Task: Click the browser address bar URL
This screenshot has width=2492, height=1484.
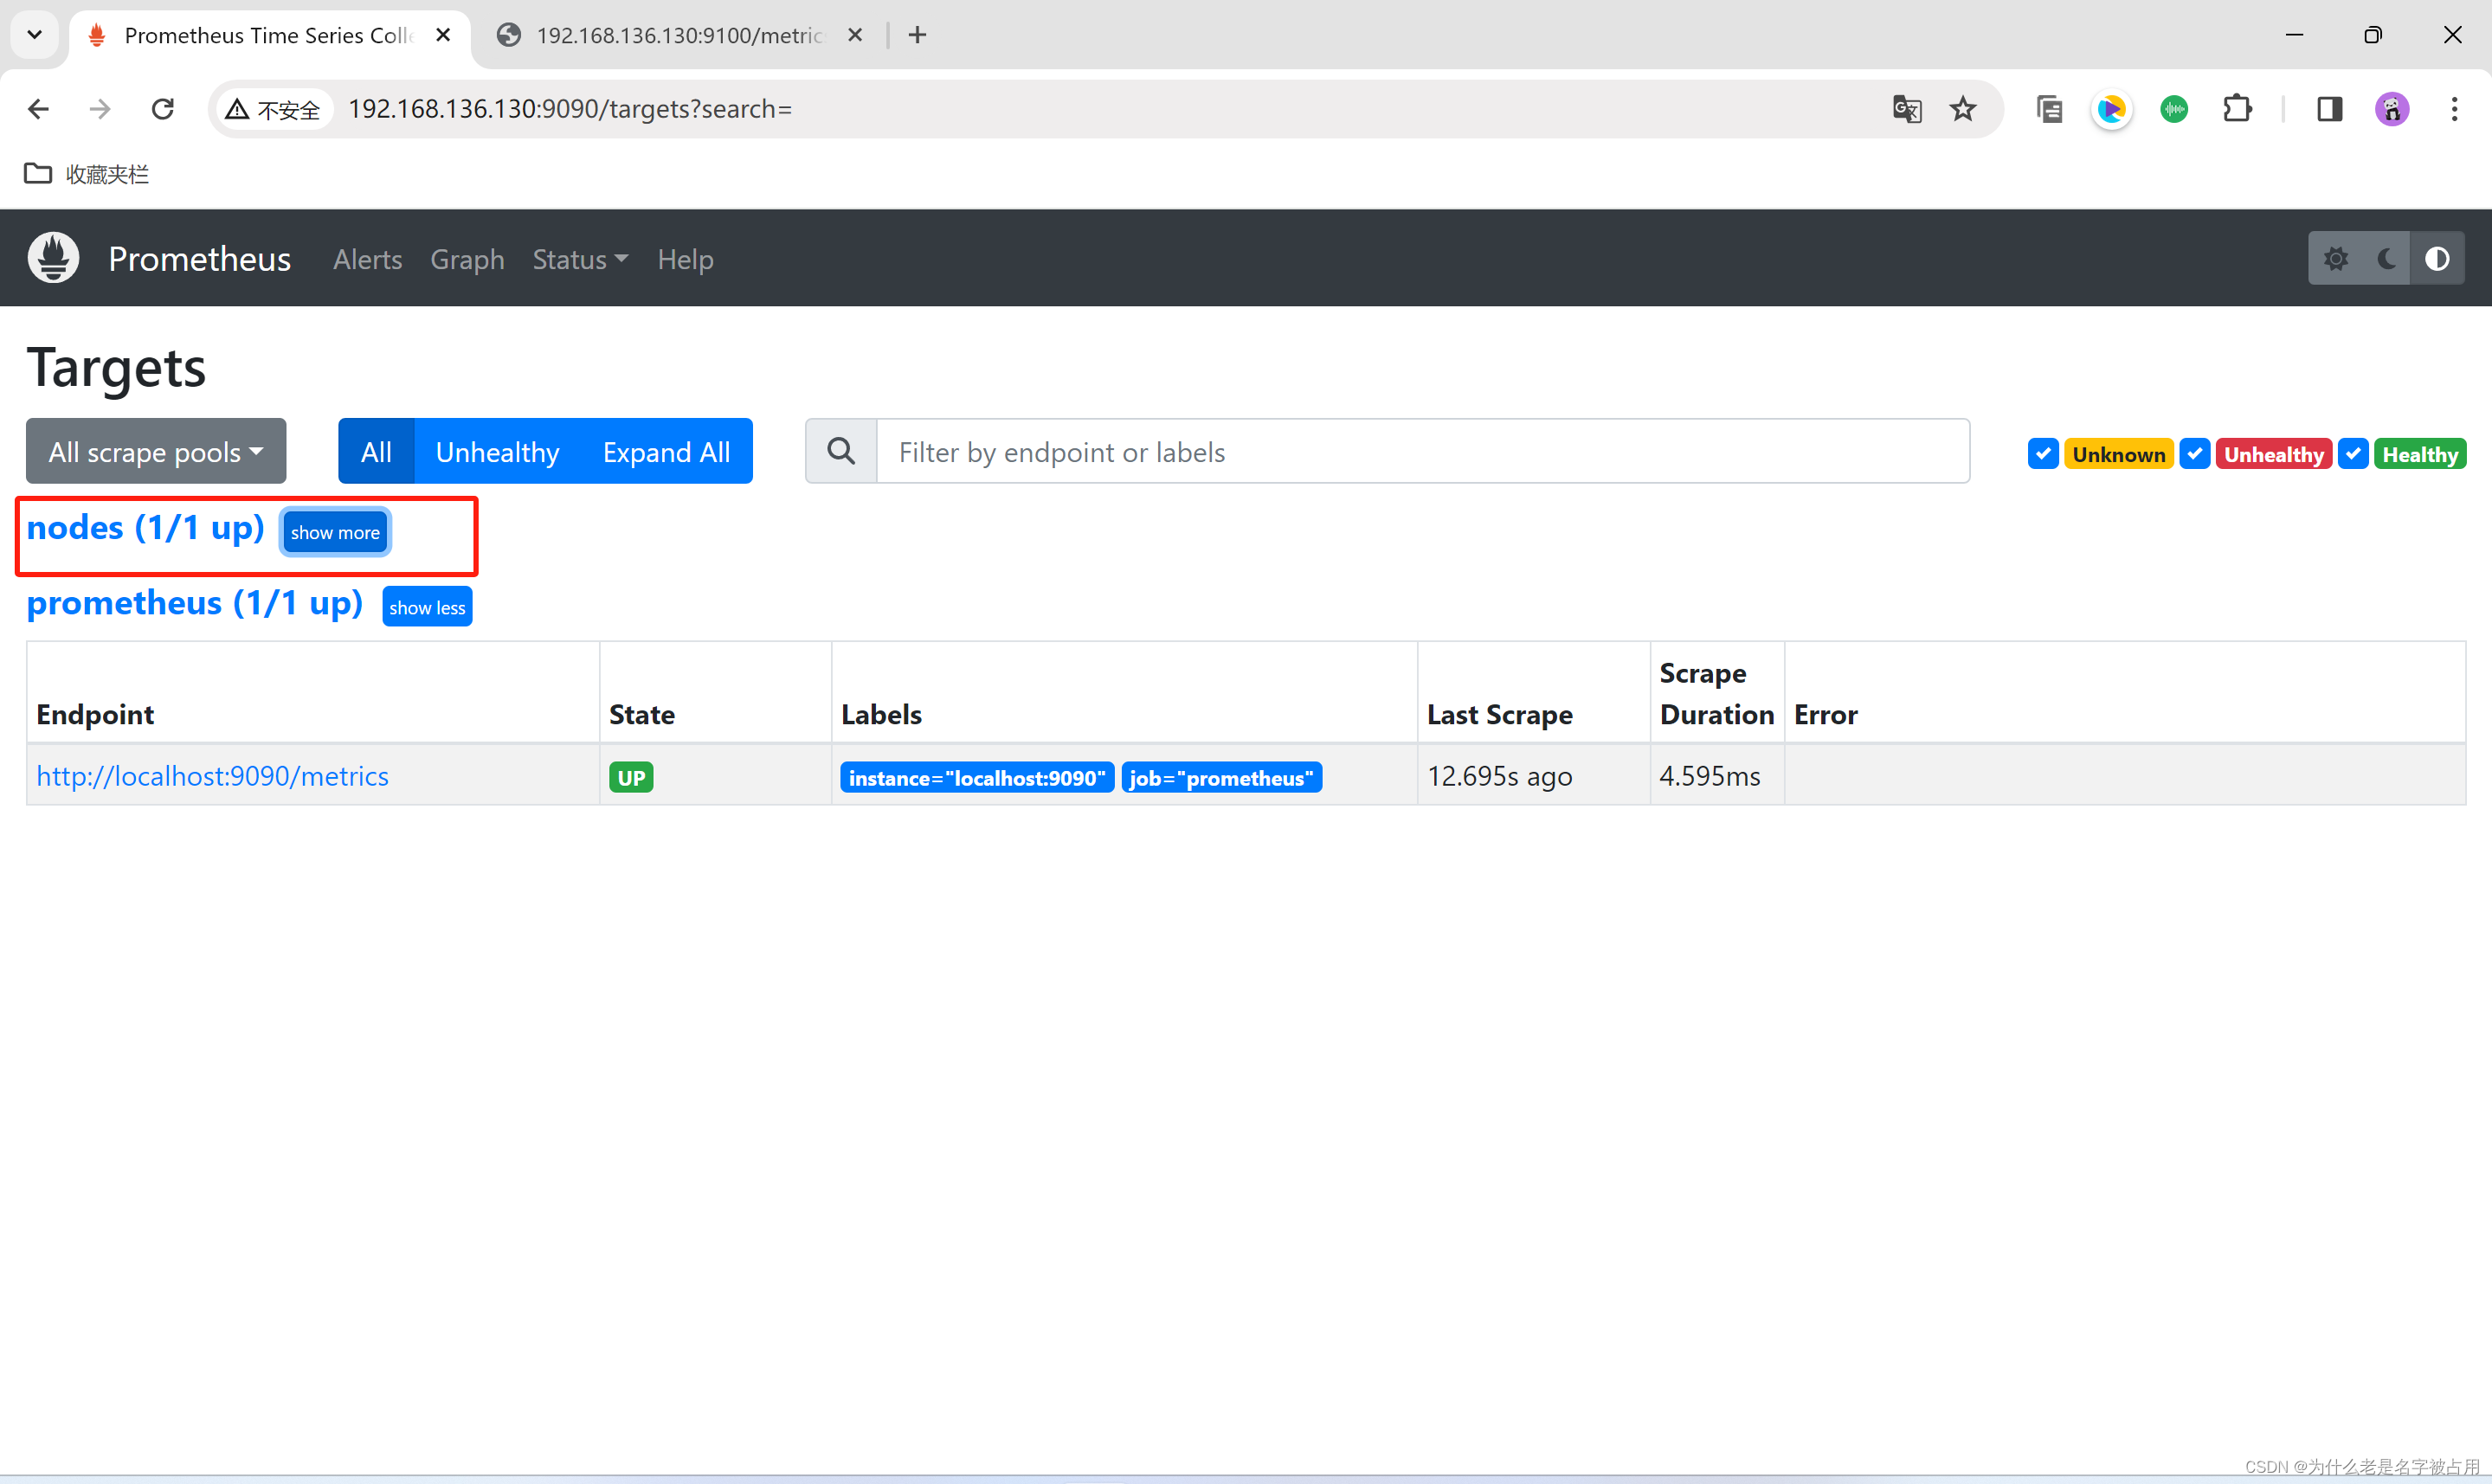Action: tap(570, 109)
